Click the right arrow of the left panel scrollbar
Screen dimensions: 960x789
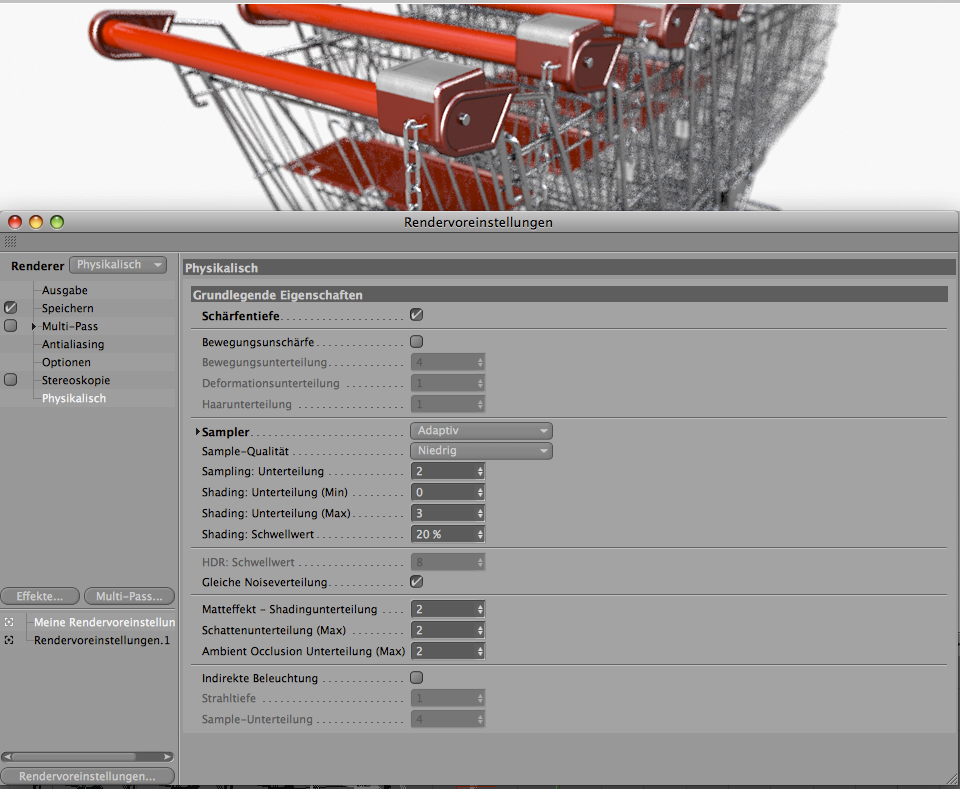pyautogui.click(x=168, y=757)
